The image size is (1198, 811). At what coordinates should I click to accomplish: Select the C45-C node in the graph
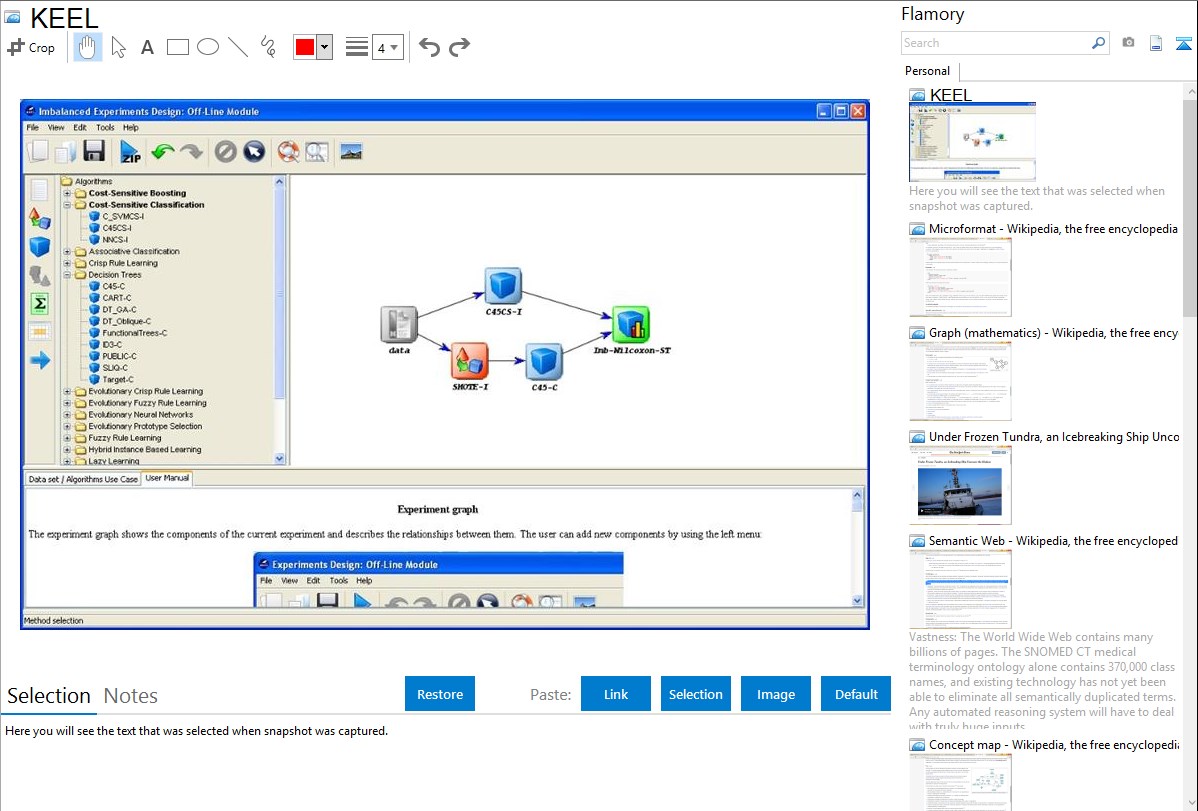pyautogui.click(x=544, y=362)
